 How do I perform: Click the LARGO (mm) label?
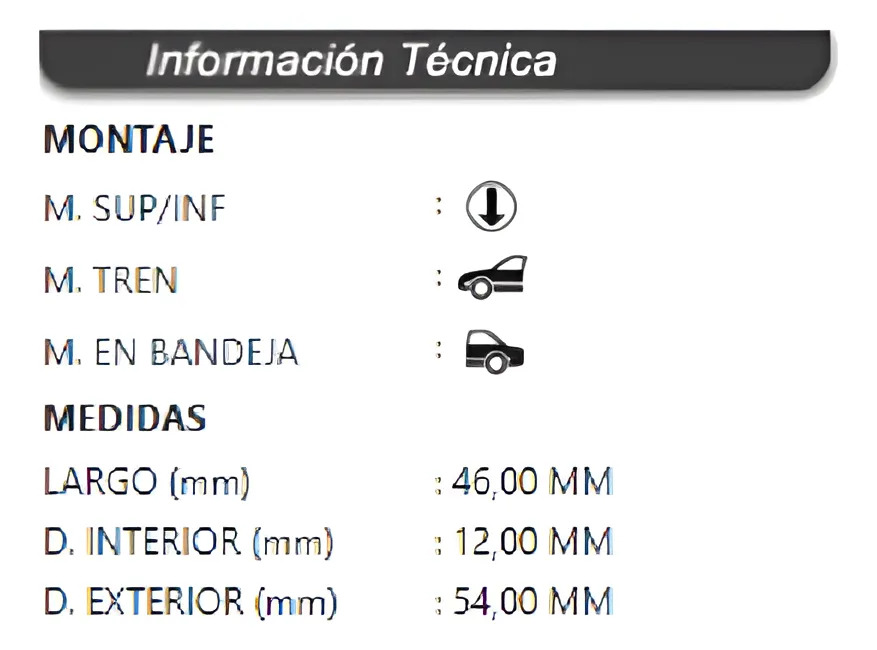[x=146, y=482]
